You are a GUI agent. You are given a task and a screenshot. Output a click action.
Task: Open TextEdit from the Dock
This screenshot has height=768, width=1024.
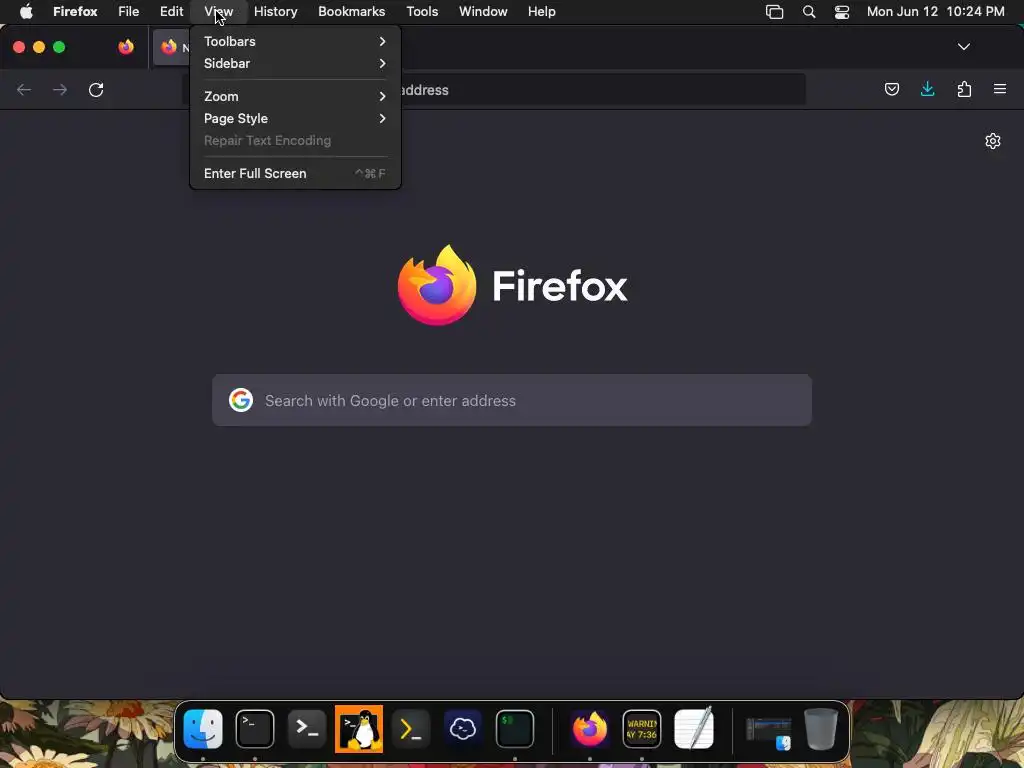(x=694, y=728)
